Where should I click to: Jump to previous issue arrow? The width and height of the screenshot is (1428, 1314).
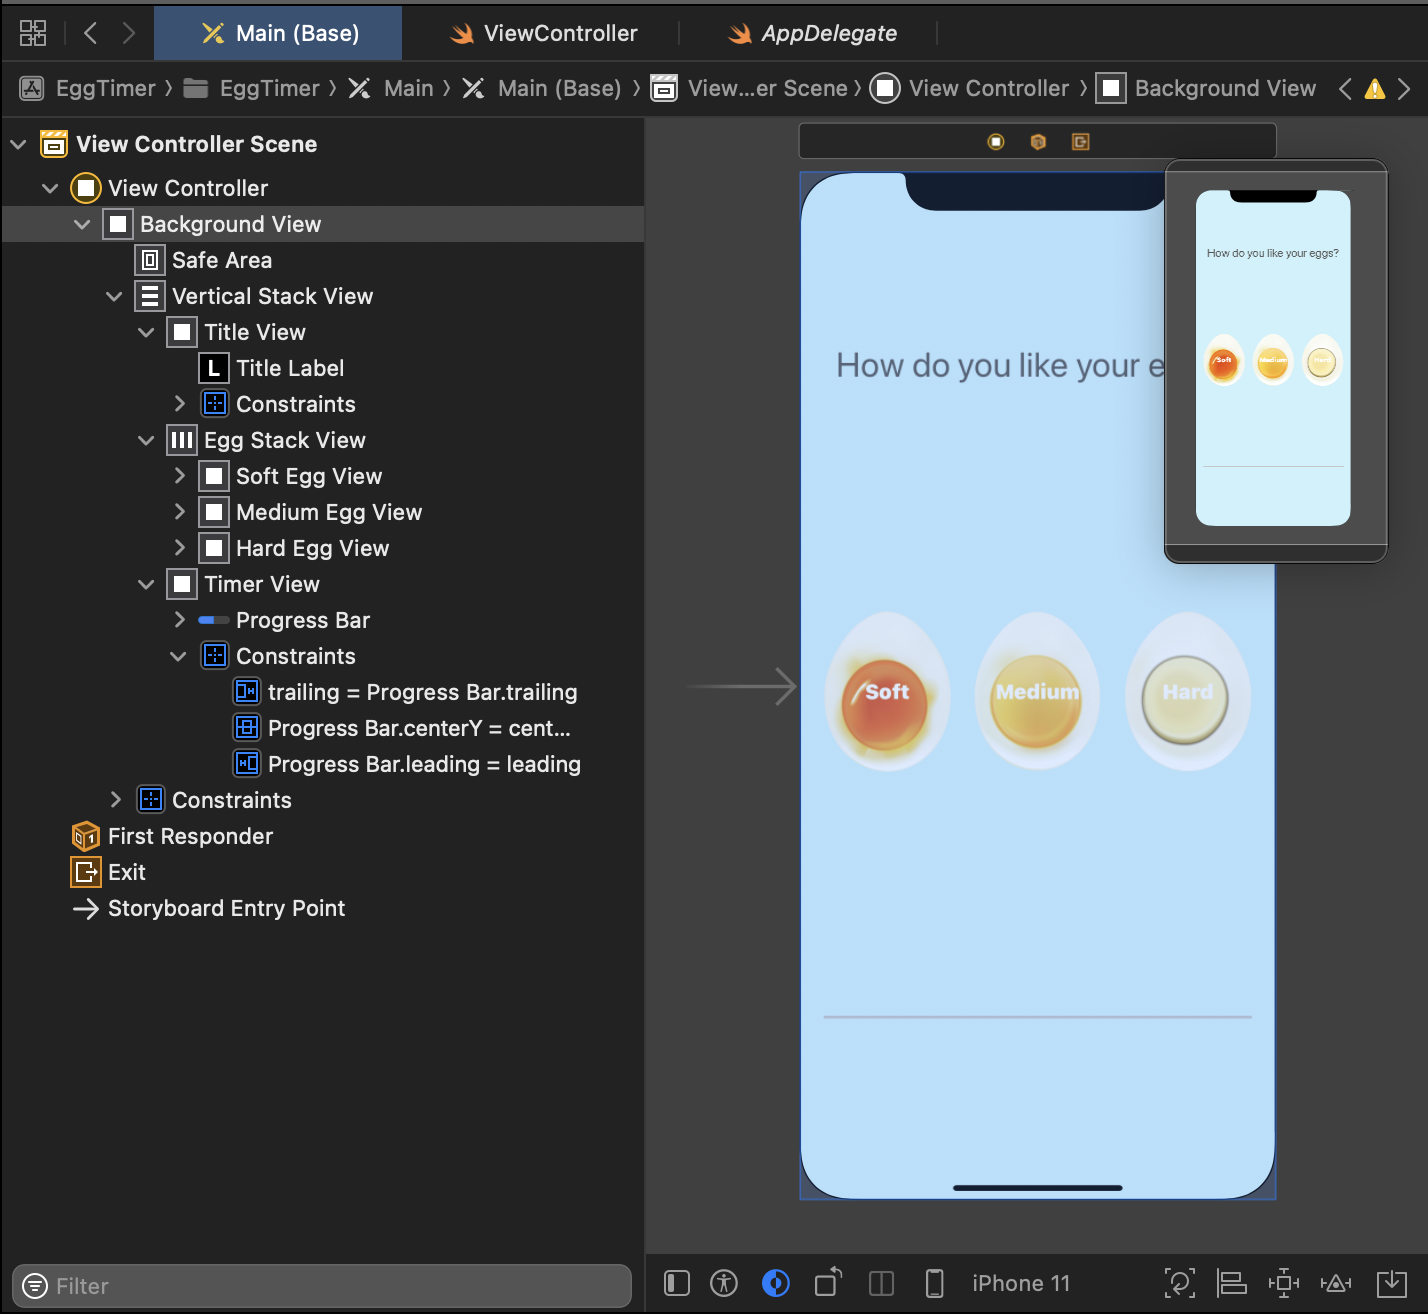[x=1345, y=89]
